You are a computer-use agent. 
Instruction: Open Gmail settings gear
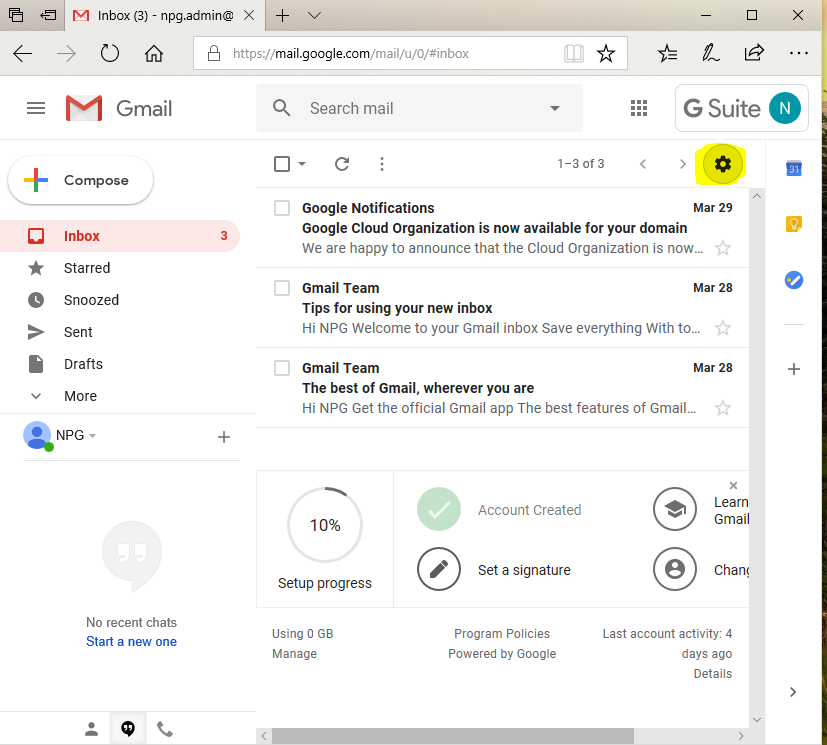[x=723, y=164]
